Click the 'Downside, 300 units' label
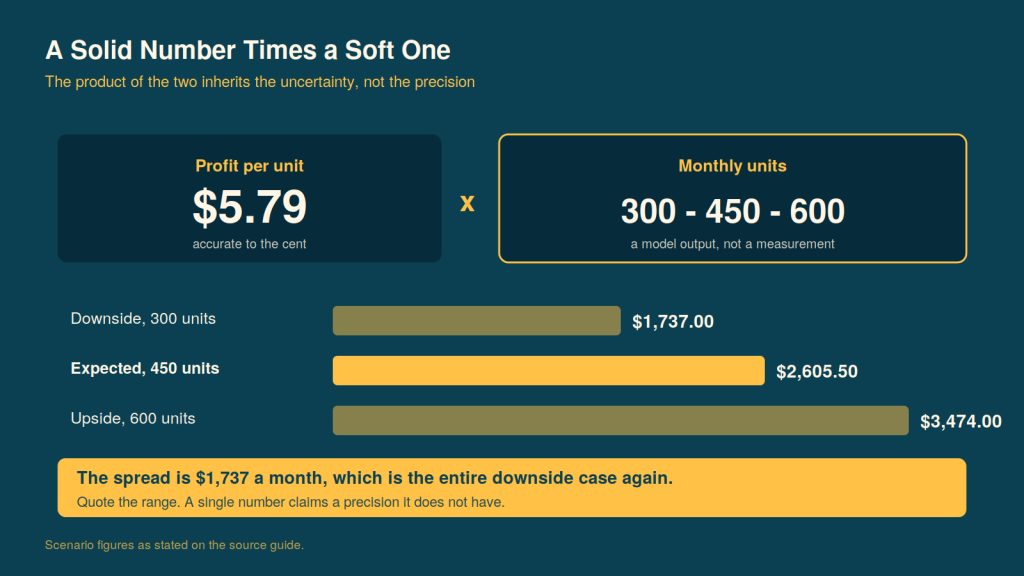This screenshot has width=1024, height=576. coord(143,319)
